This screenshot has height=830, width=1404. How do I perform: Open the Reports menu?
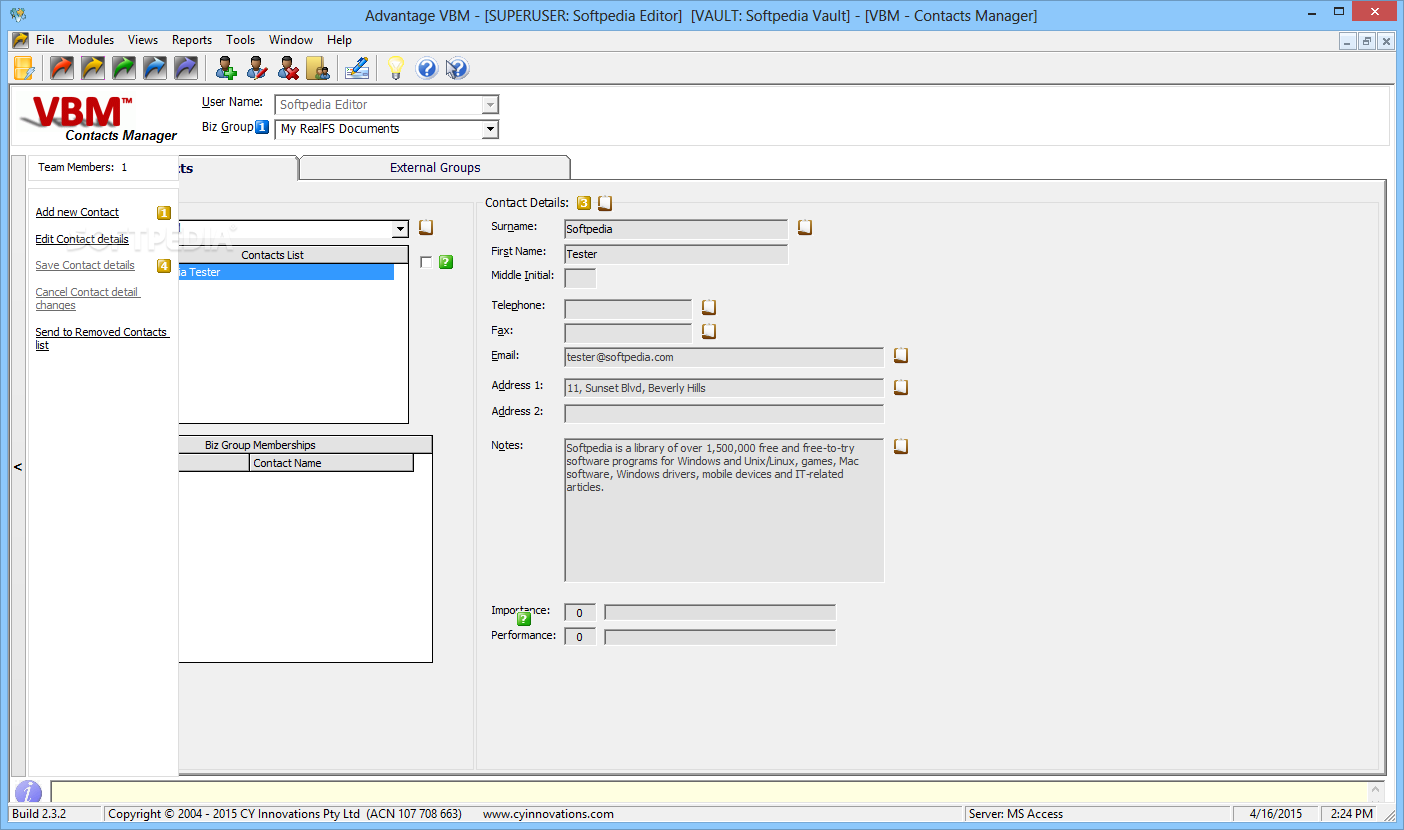(x=192, y=40)
